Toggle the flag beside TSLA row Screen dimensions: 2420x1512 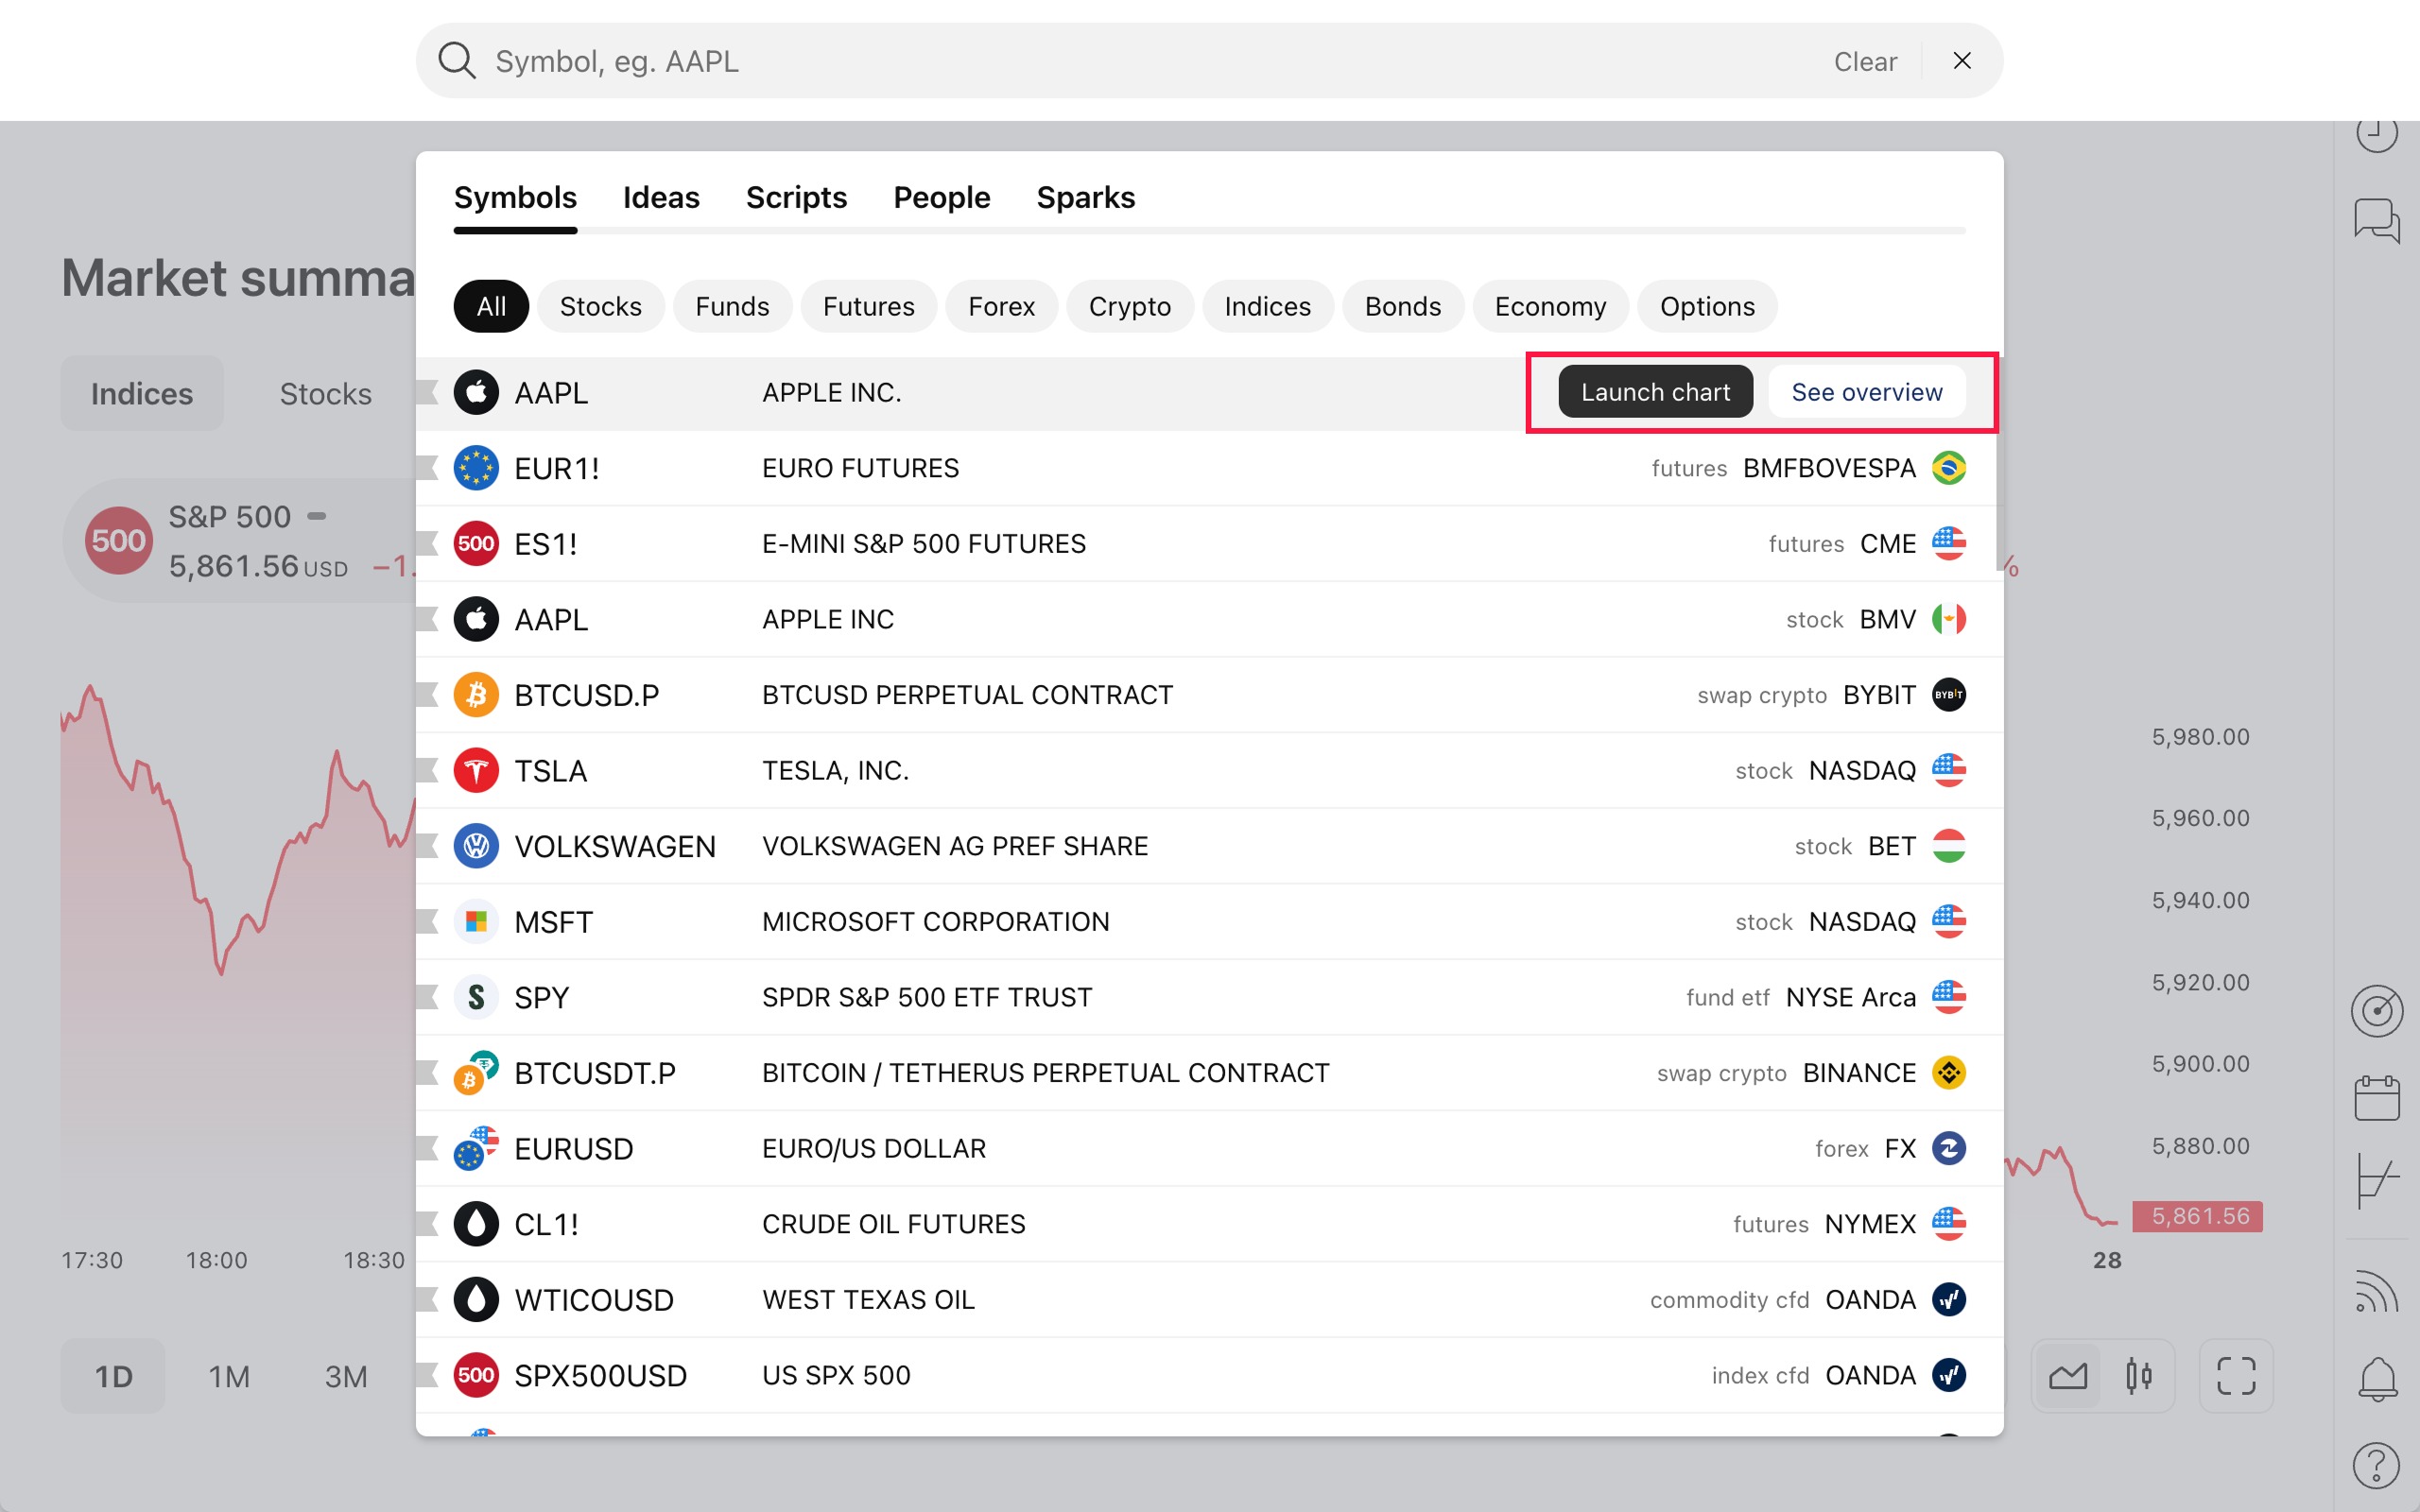tap(428, 770)
